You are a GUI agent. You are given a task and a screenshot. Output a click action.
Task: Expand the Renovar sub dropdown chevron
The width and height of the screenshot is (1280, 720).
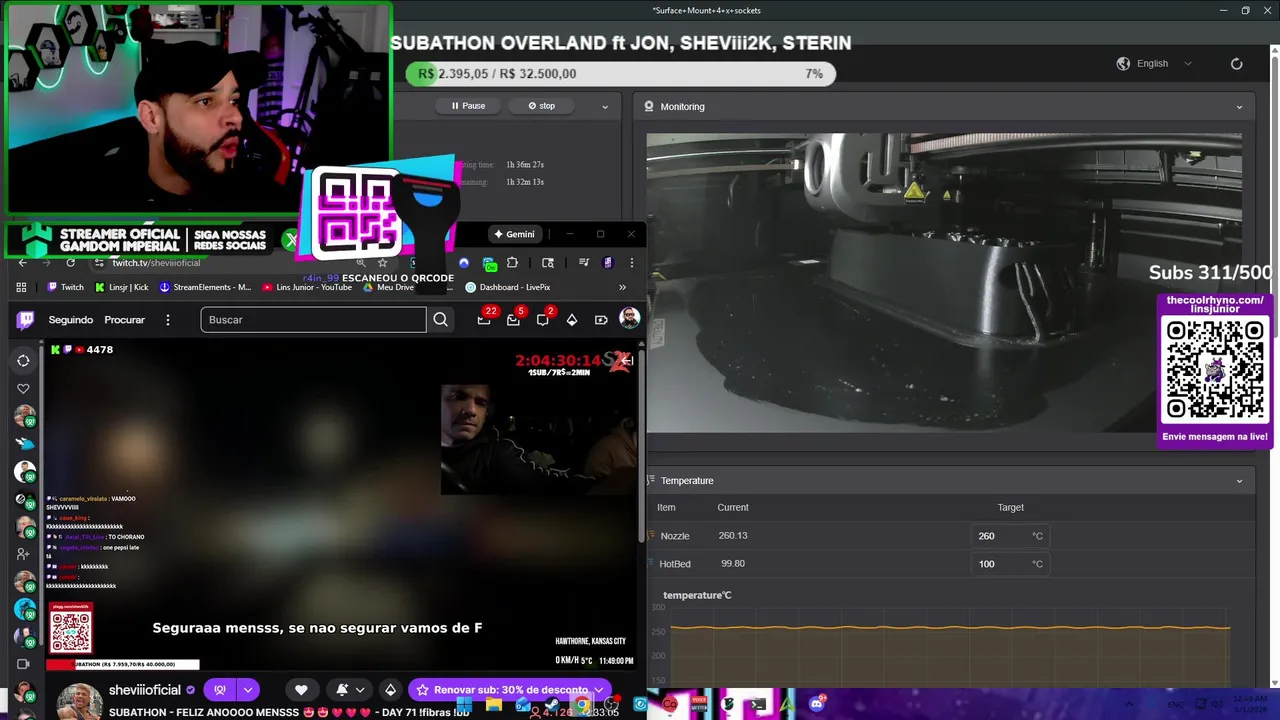(x=599, y=690)
